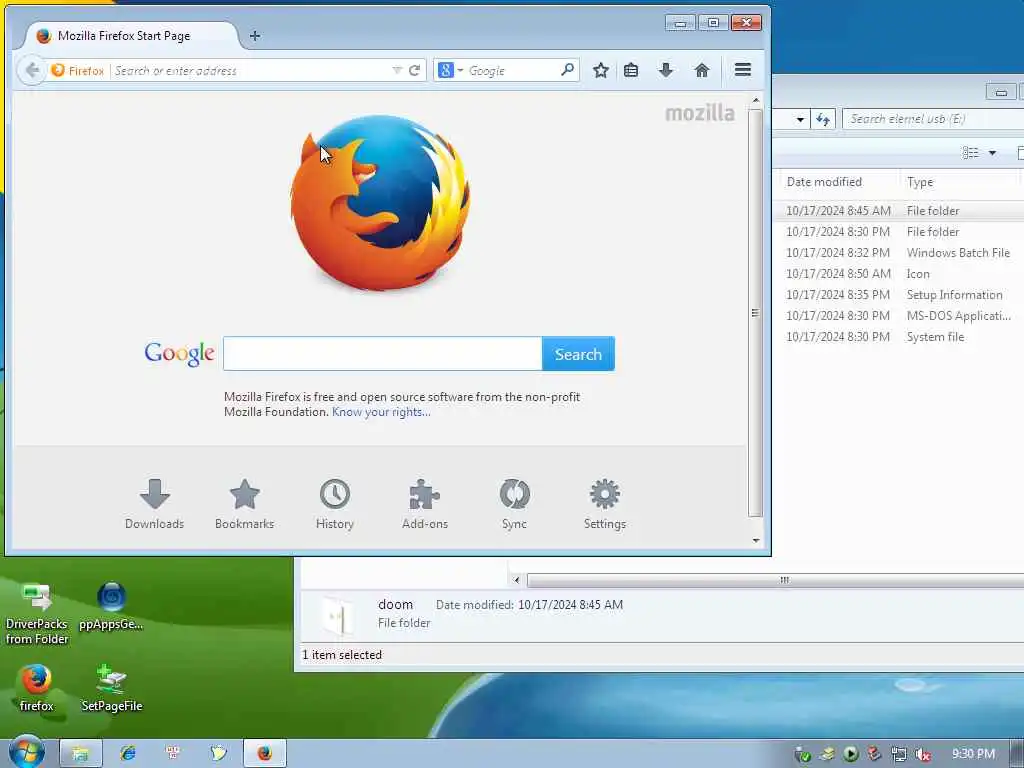Click the Firefox taskbar button

pos(264,753)
